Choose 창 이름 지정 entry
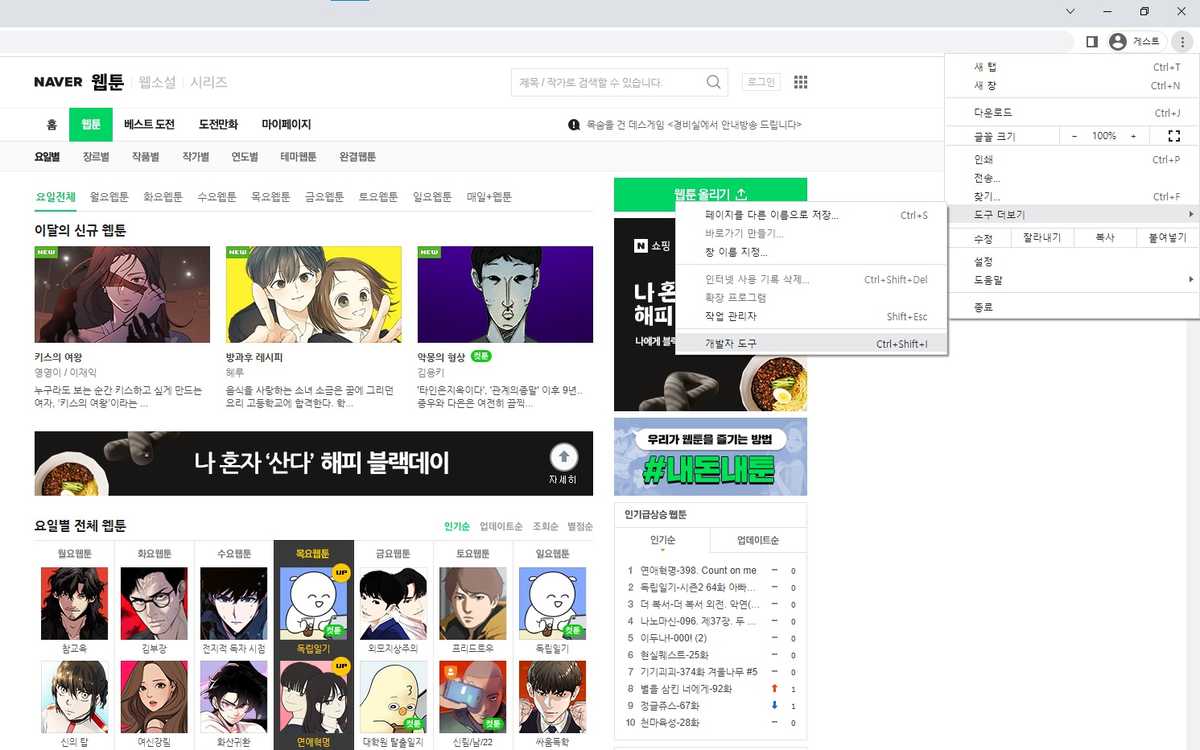Viewport: 1200px width, 750px height. click(809, 252)
